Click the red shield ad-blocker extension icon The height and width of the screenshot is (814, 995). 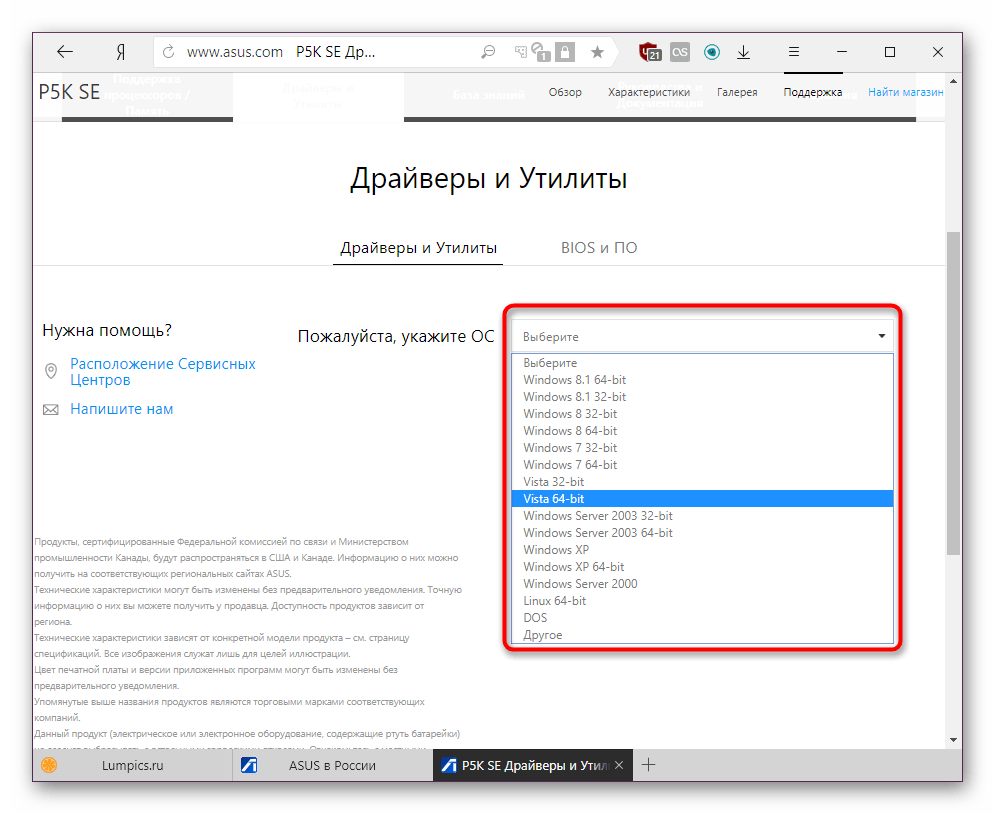click(x=650, y=52)
